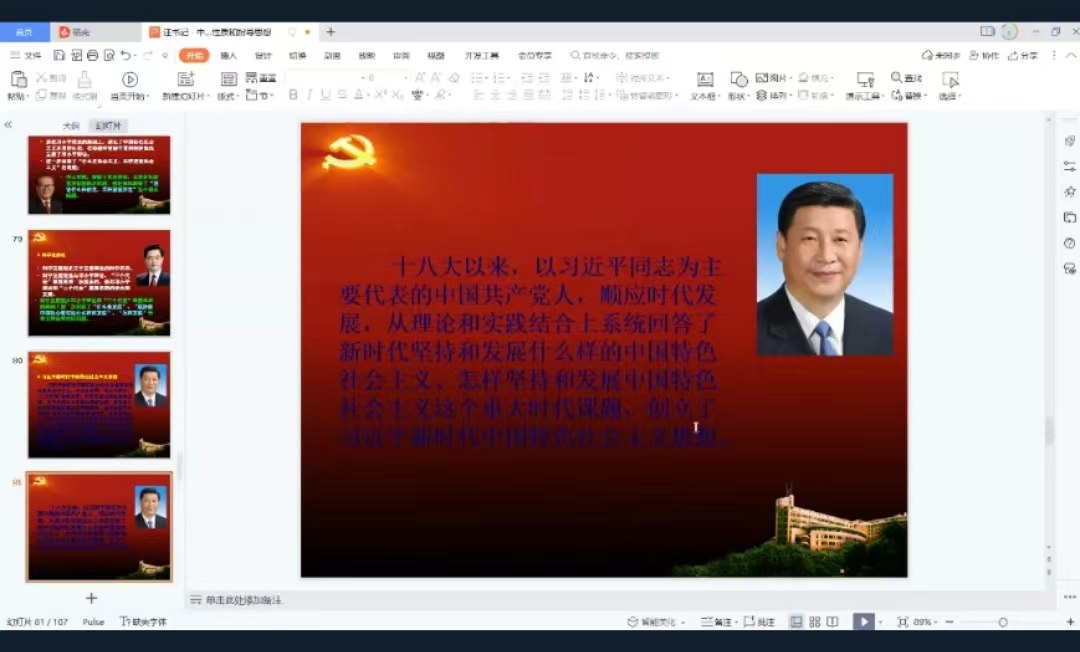Click the Paste icon in the ribbon

18,79
